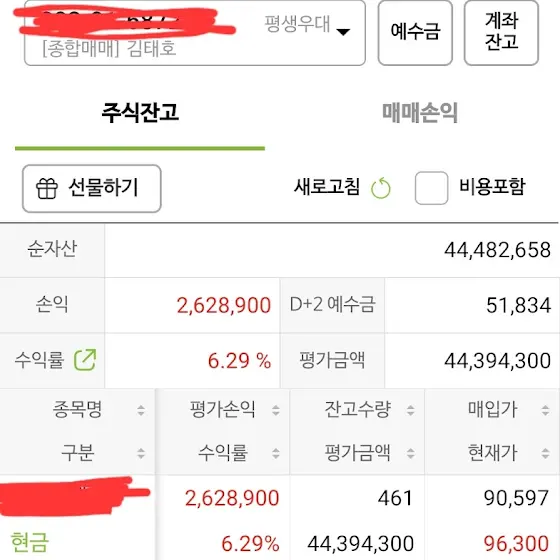The image size is (560, 560).
Task: Expand the account selector dropdown arrow
Action: pos(343,32)
